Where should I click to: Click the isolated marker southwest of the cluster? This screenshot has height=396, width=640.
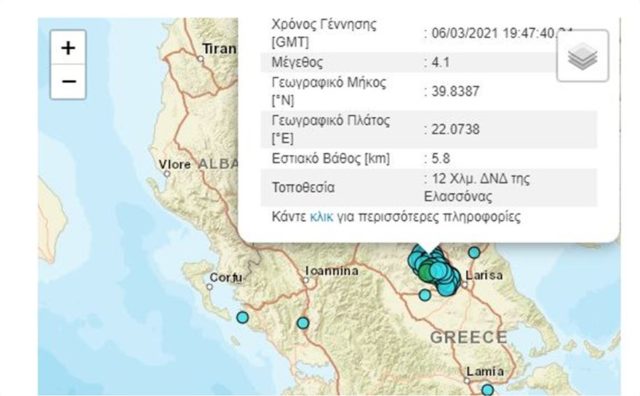tap(425, 295)
